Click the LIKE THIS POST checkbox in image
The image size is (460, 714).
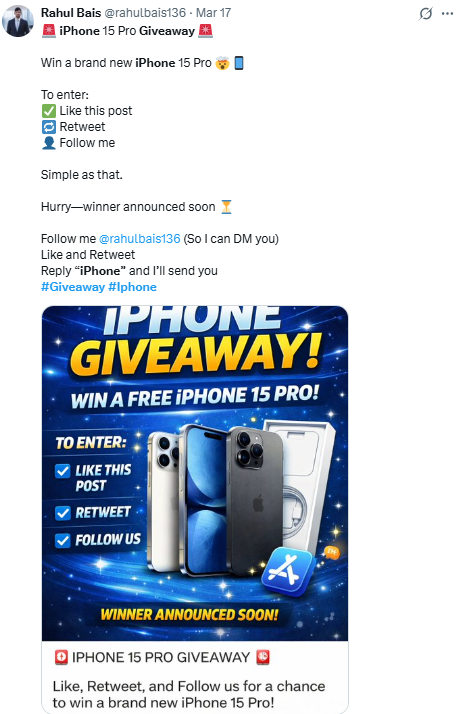pyautogui.click(x=62, y=471)
